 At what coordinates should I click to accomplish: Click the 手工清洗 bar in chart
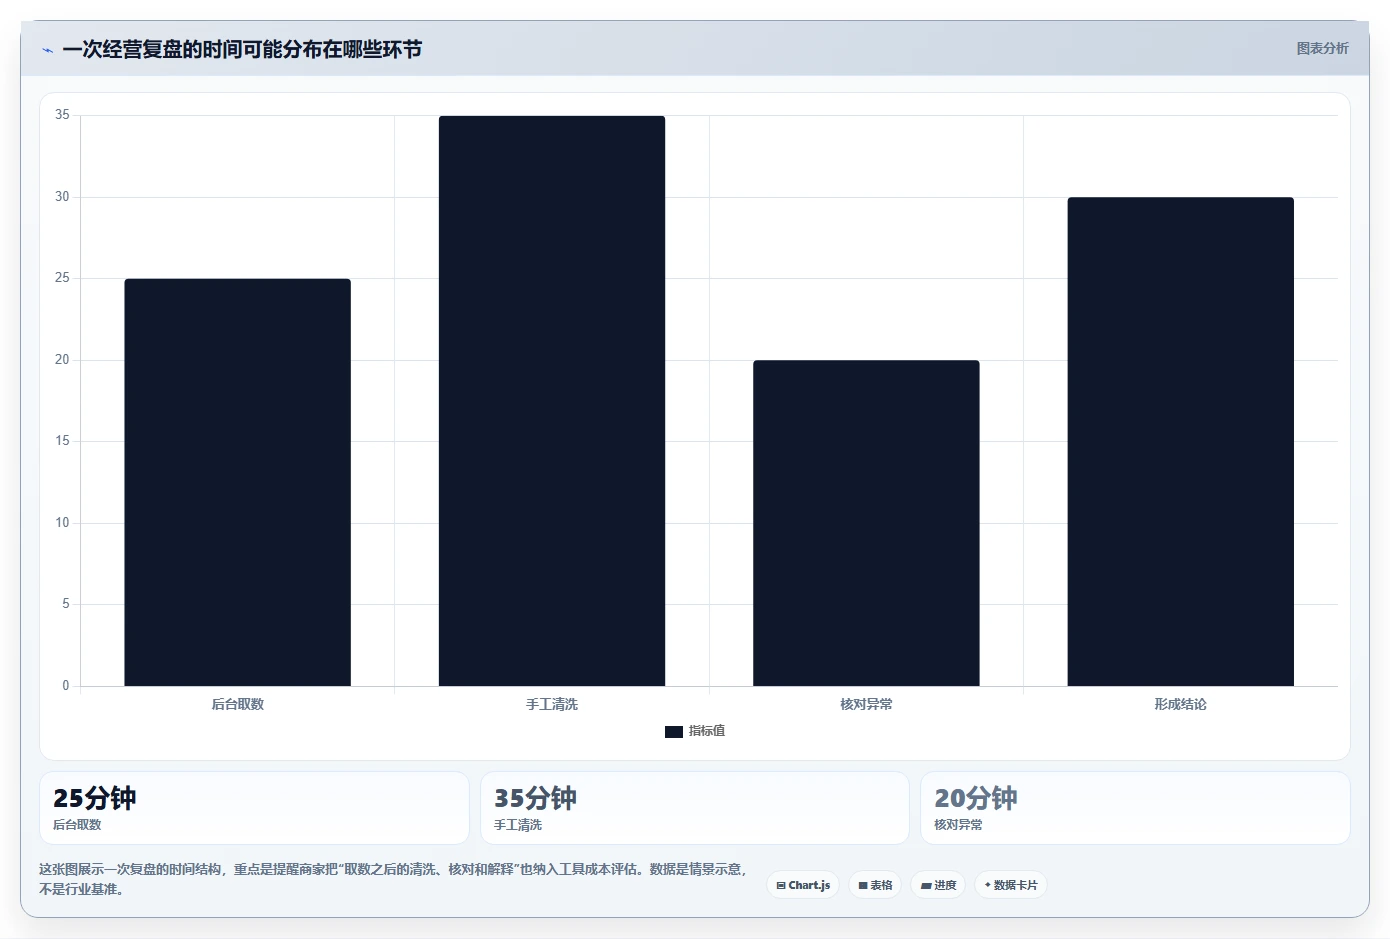tap(552, 401)
